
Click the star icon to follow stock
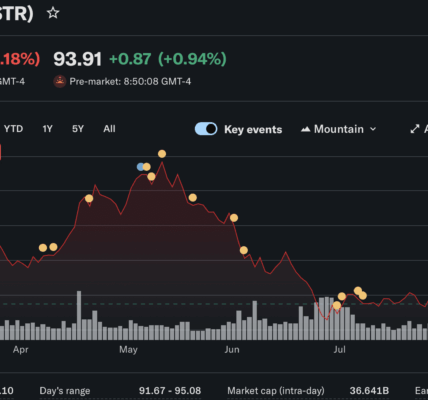[53, 13]
